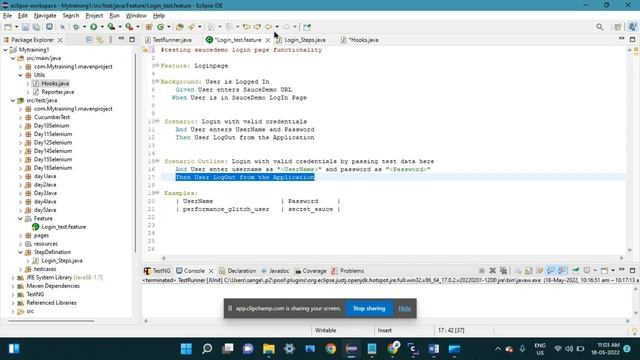640x360 pixels.
Task: Click the Save All toolbar icon
Action: click(36, 27)
